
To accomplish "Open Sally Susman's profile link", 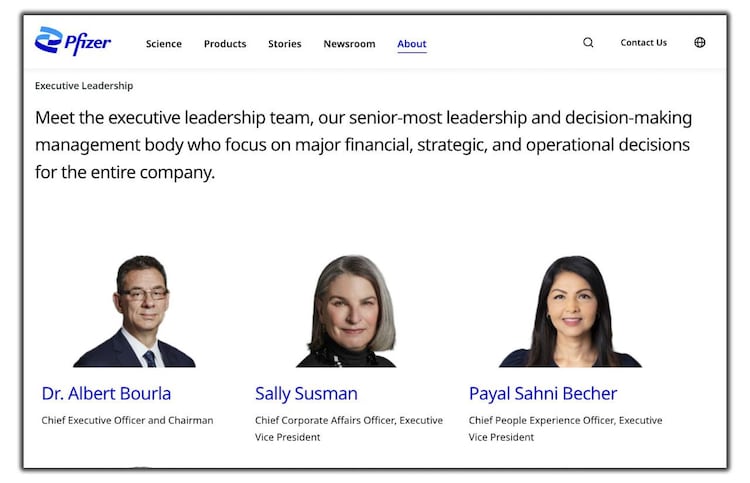I will 306,393.
